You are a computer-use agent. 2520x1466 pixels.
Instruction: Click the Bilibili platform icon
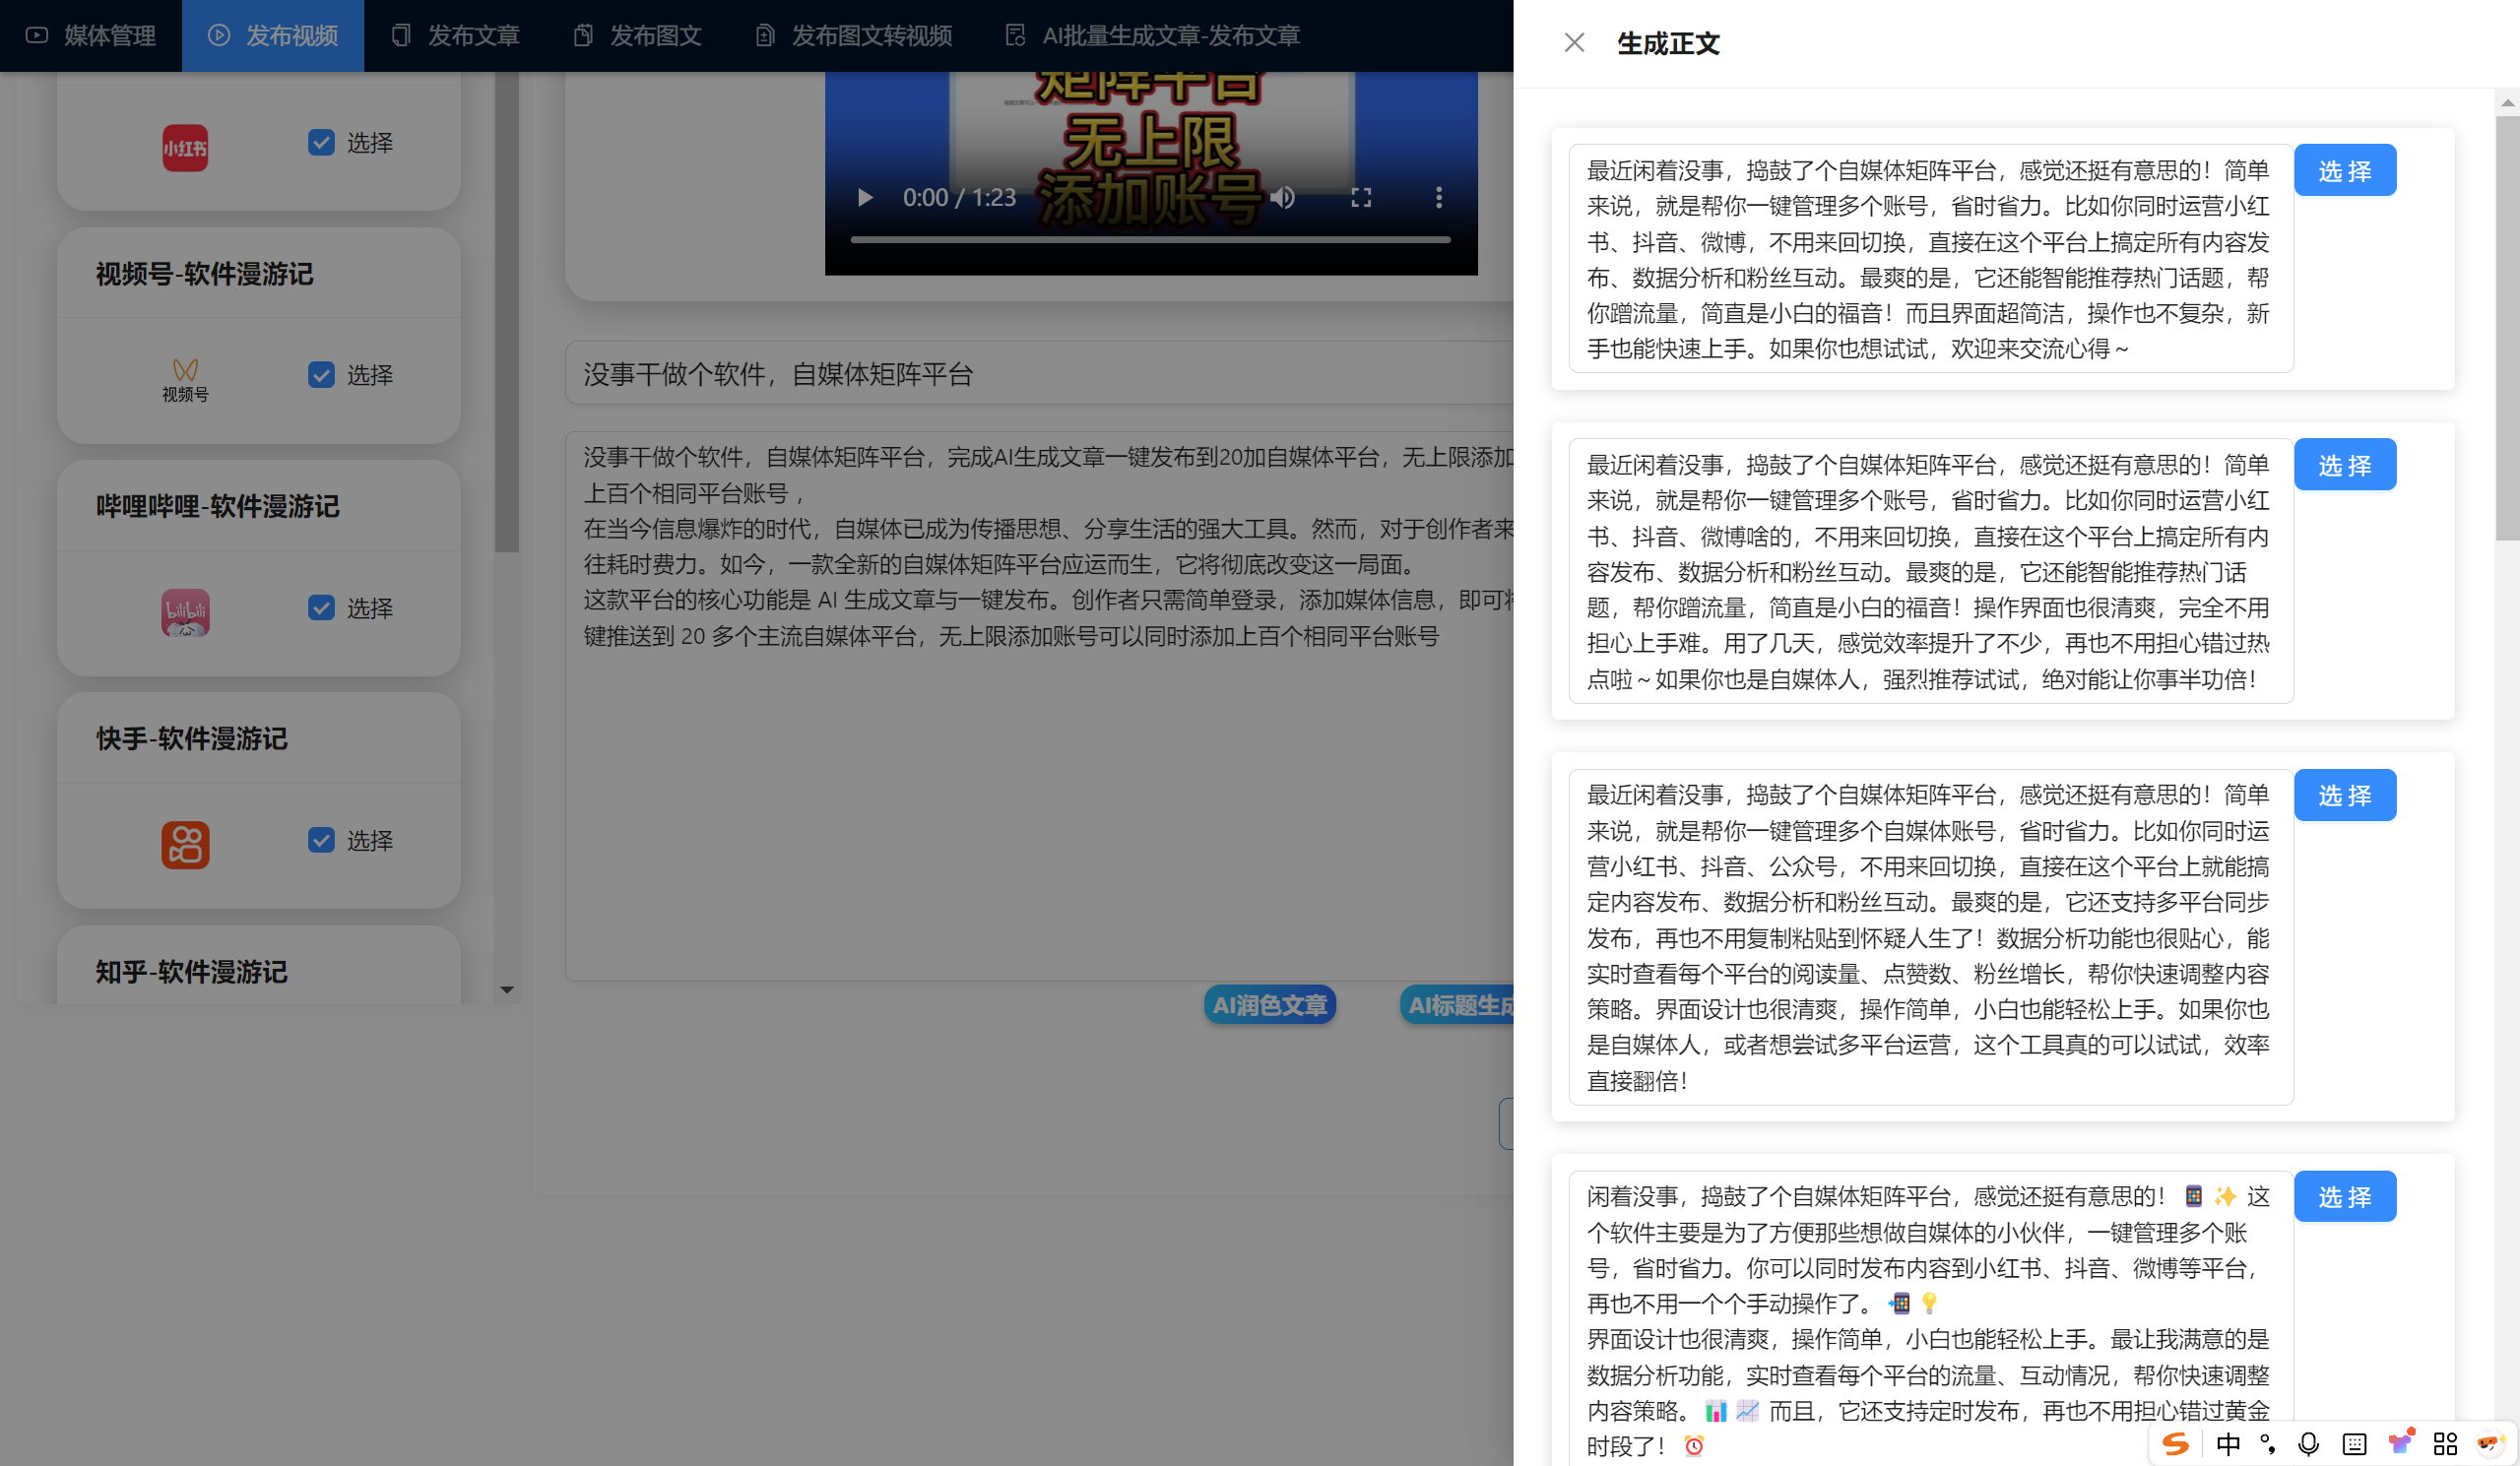(185, 612)
